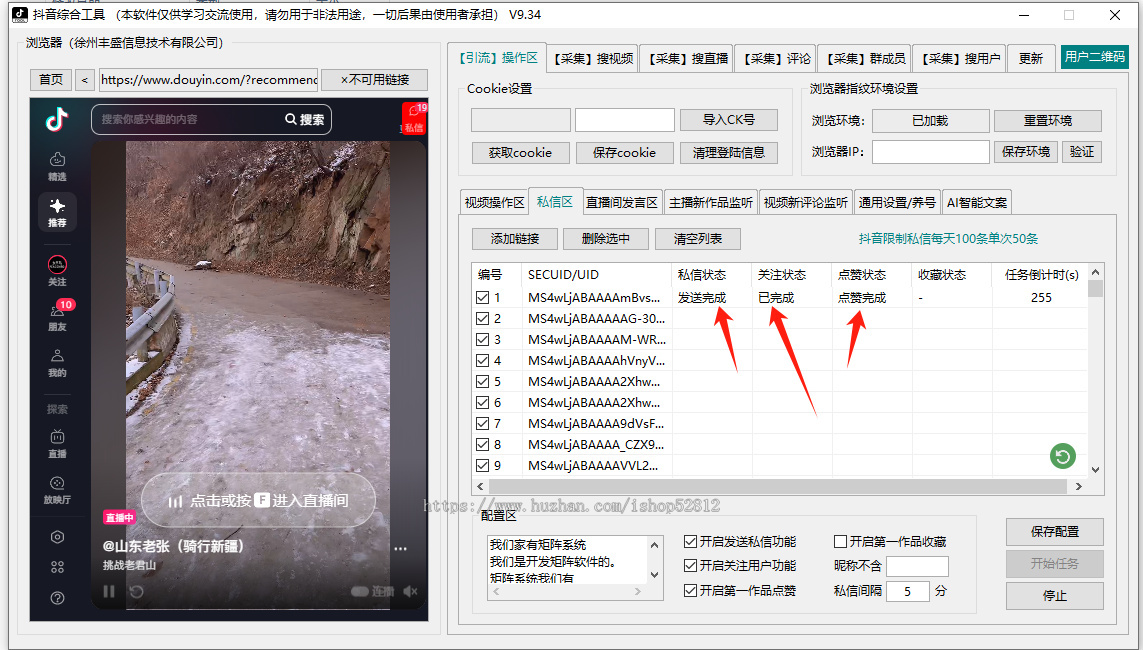Switch to the 【采集】搜直播 tab
This screenshot has width=1143, height=650.
(687, 58)
